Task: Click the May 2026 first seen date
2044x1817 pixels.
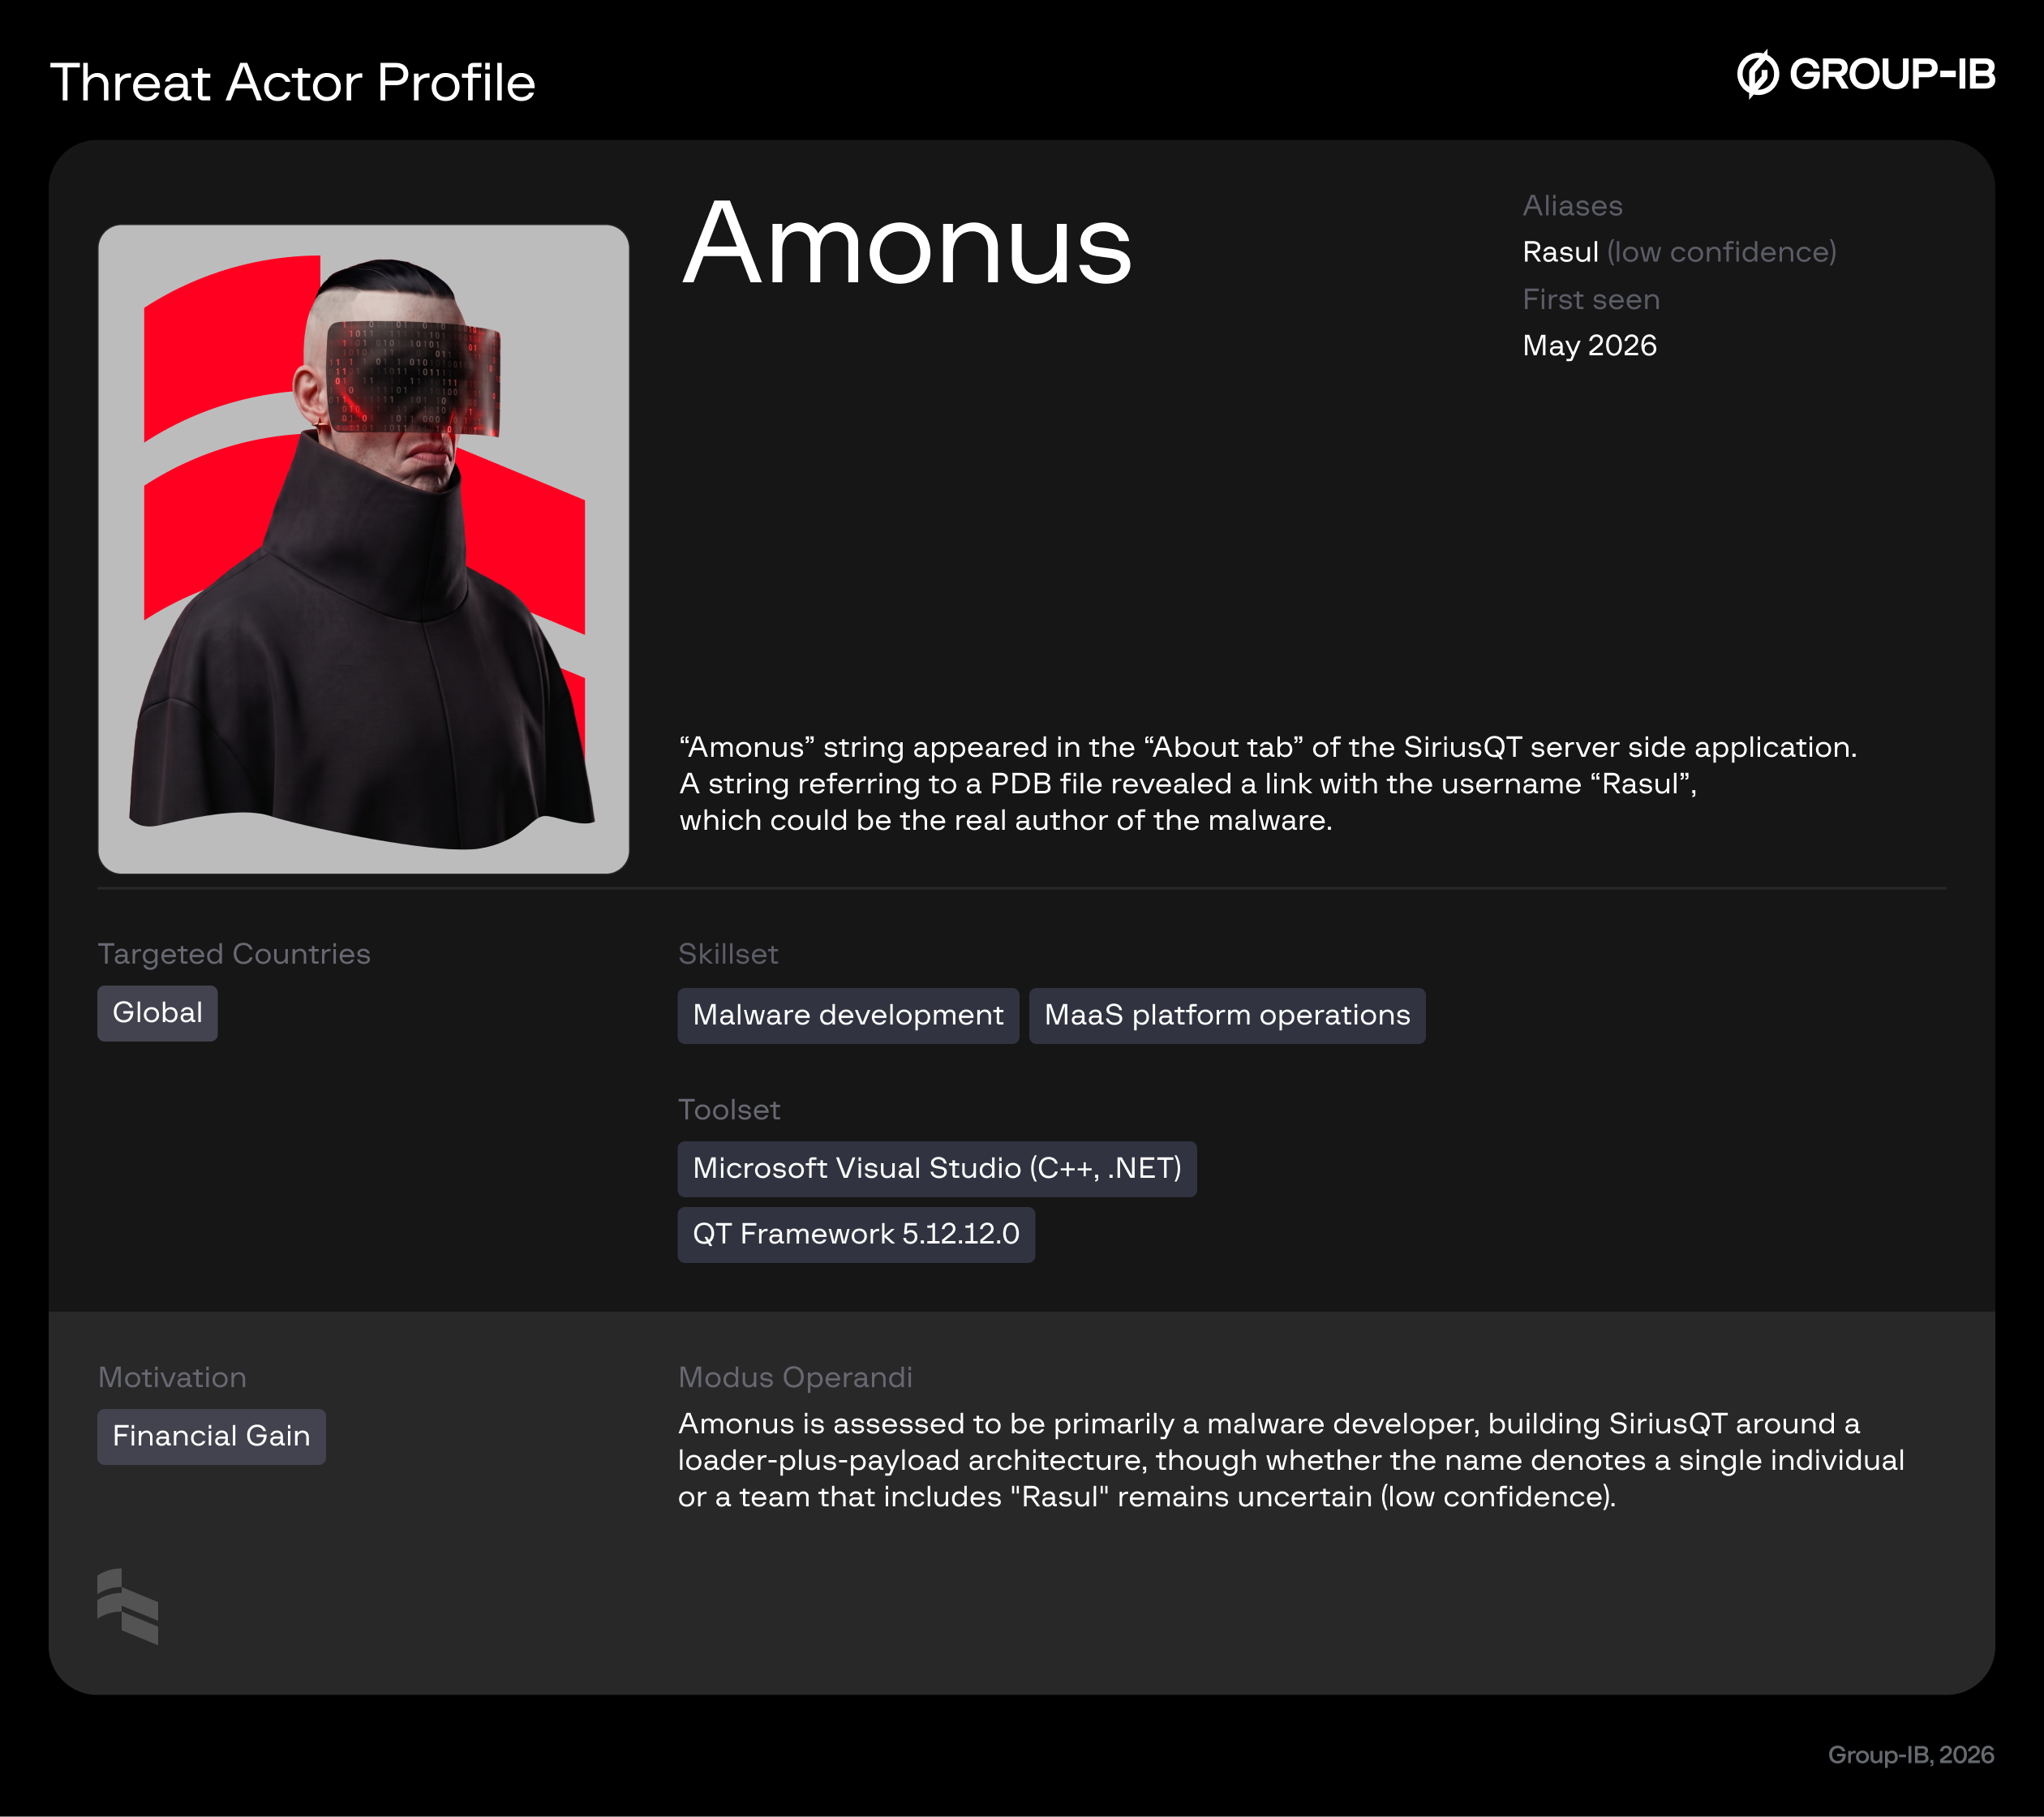Action: pyautogui.click(x=1589, y=346)
